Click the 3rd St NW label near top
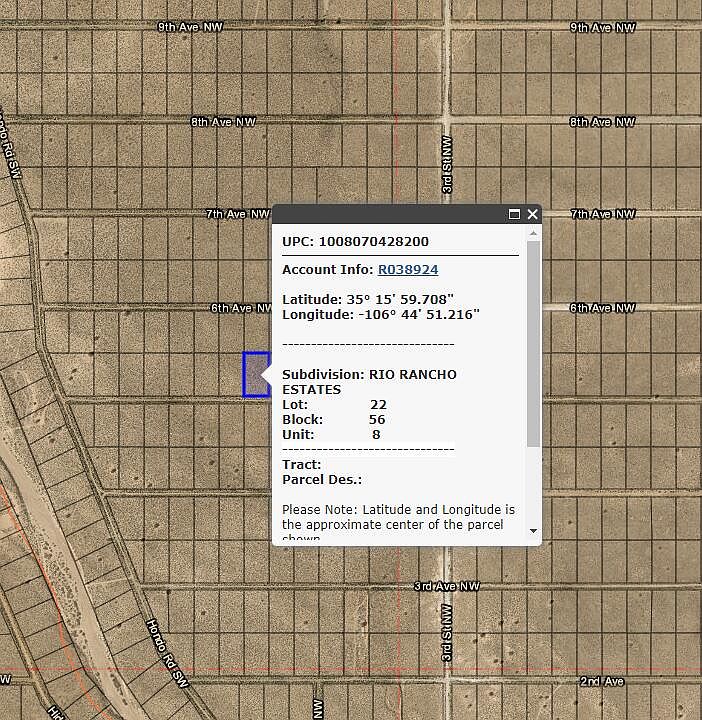The image size is (702, 720). pyautogui.click(x=448, y=166)
